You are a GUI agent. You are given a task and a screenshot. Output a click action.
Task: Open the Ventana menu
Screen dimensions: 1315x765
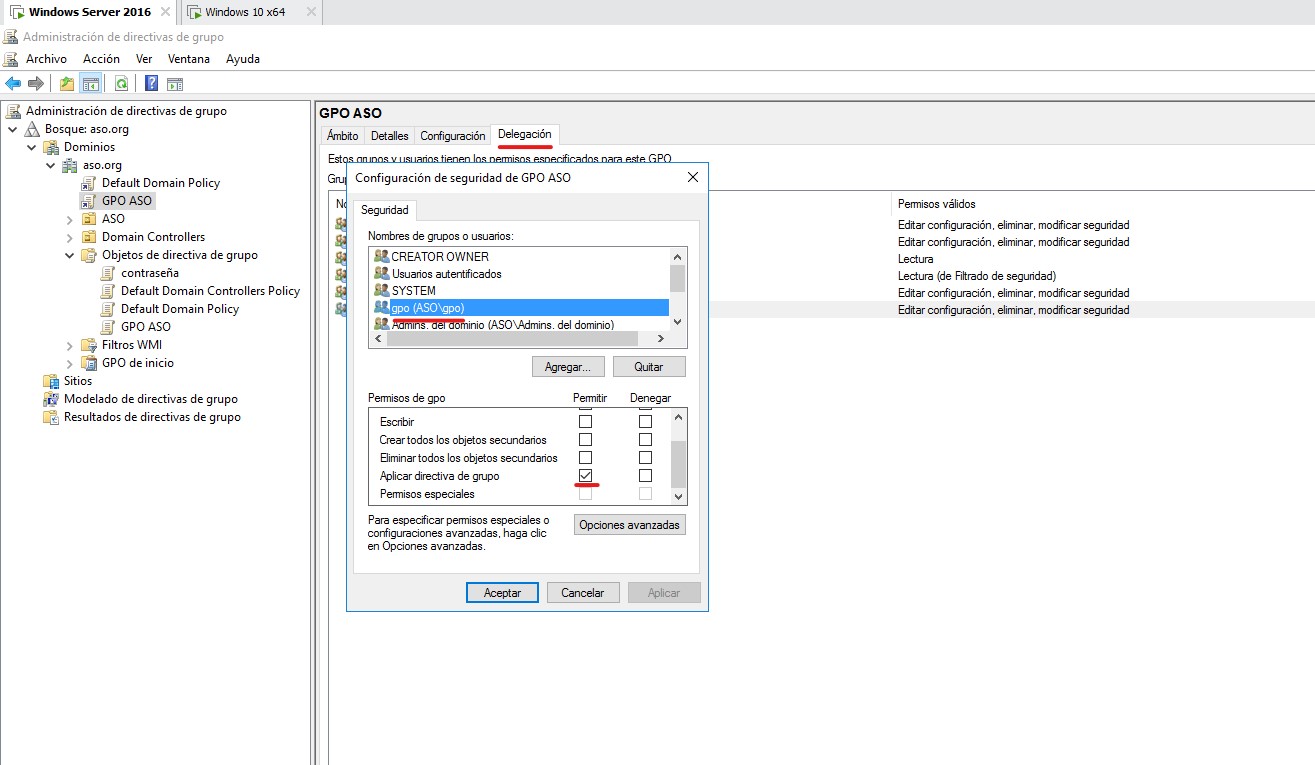tap(189, 59)
